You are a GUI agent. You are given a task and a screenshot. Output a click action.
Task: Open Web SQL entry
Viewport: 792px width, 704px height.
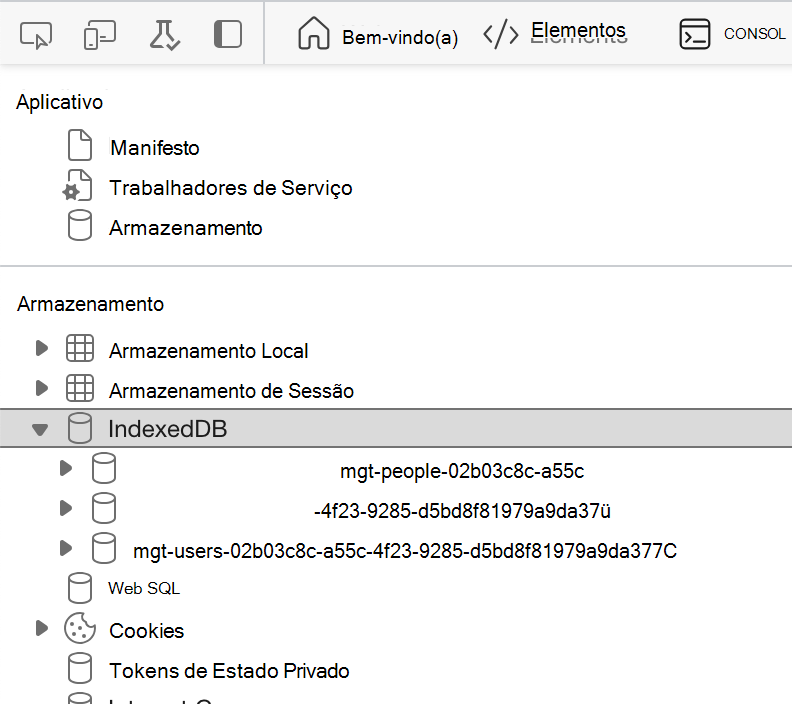click(x=144, y=588)
